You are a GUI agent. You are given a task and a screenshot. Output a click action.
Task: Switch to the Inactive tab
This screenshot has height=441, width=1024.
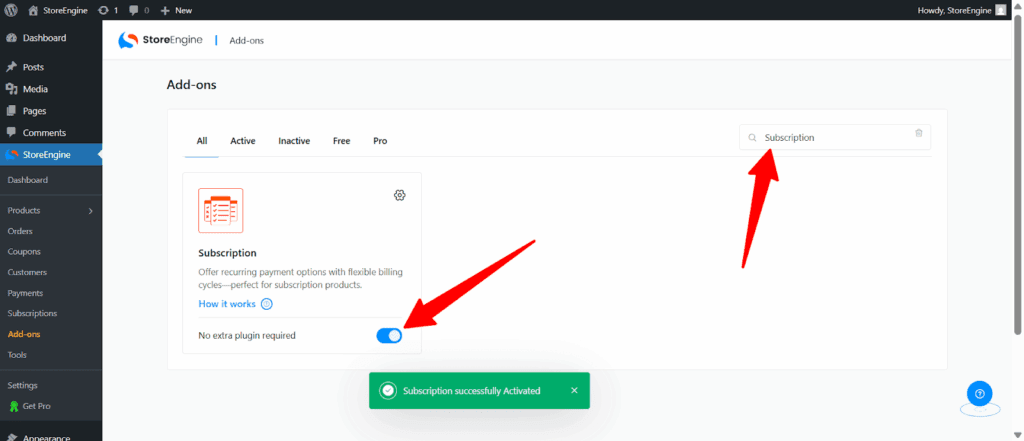[294, 140]
